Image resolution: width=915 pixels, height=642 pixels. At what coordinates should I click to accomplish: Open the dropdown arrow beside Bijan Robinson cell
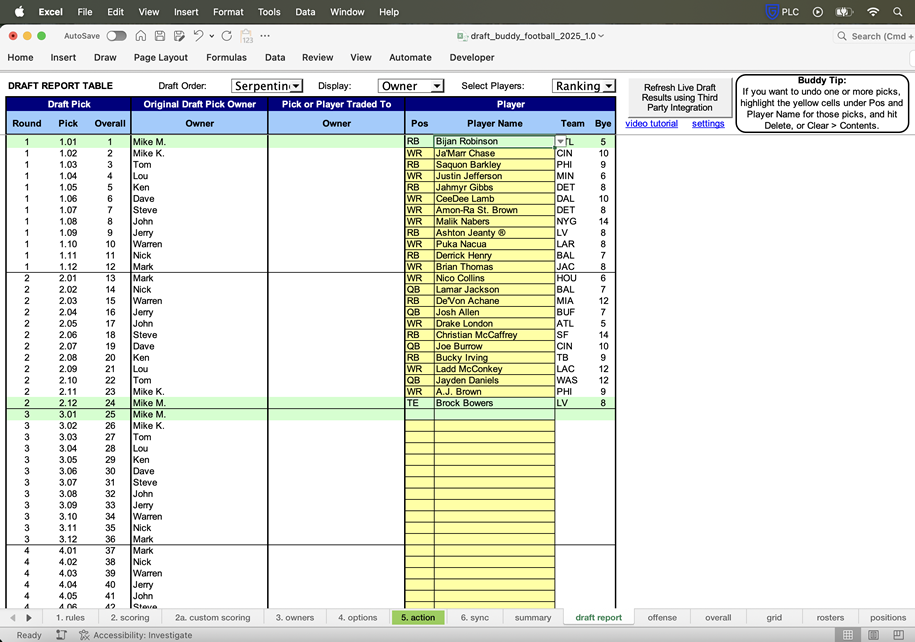tap(560, 141)
